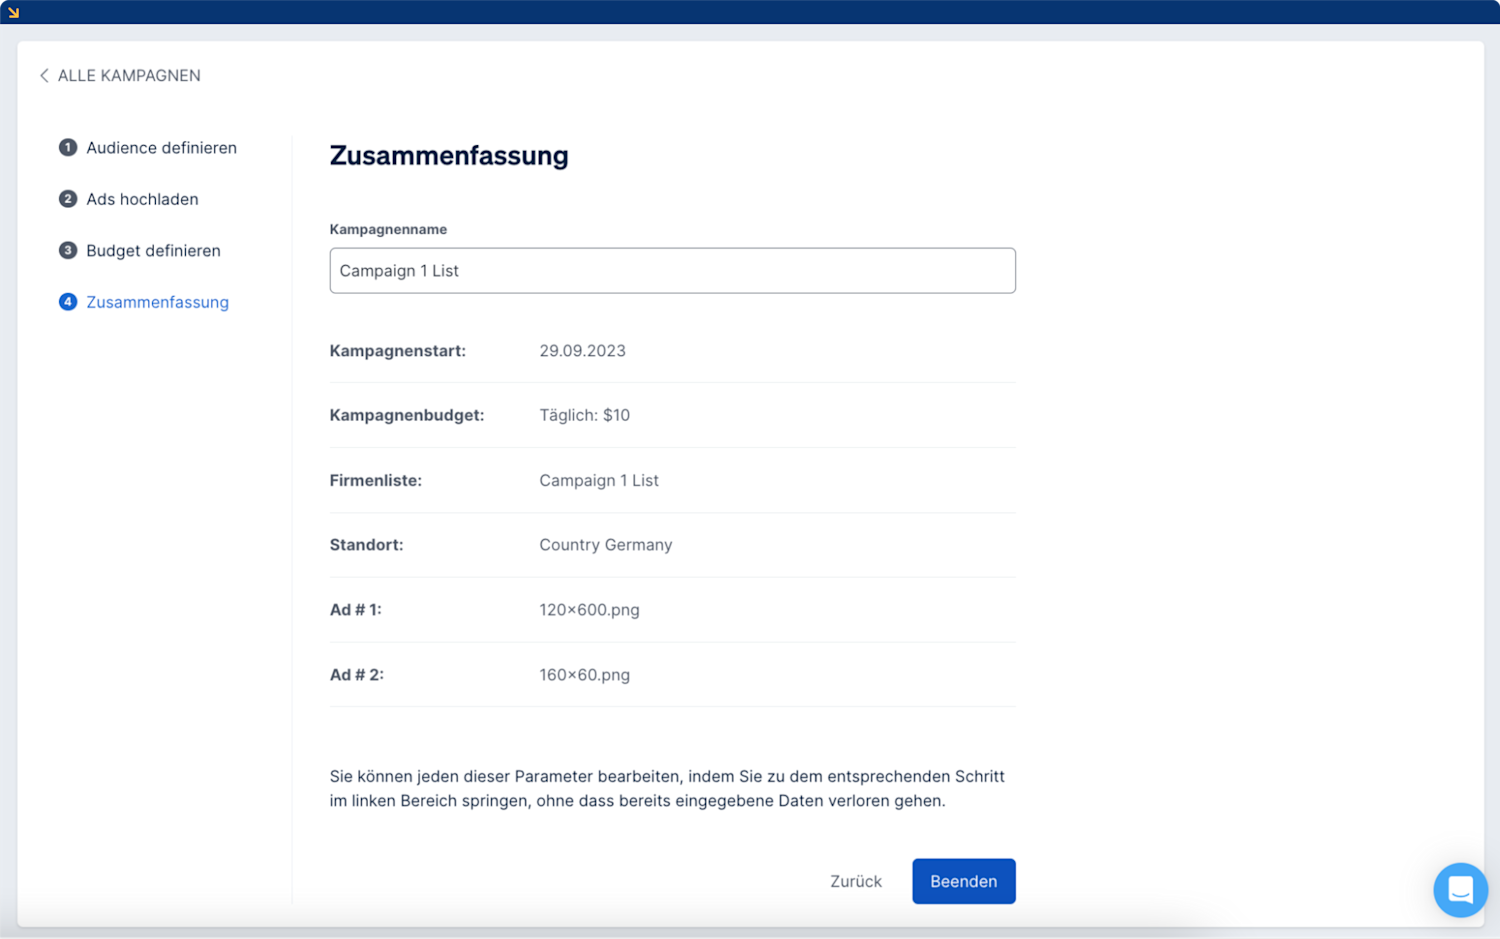Screen dimensions: 1500x939
Task: Click the Country Germany location value
Action: 605,544
